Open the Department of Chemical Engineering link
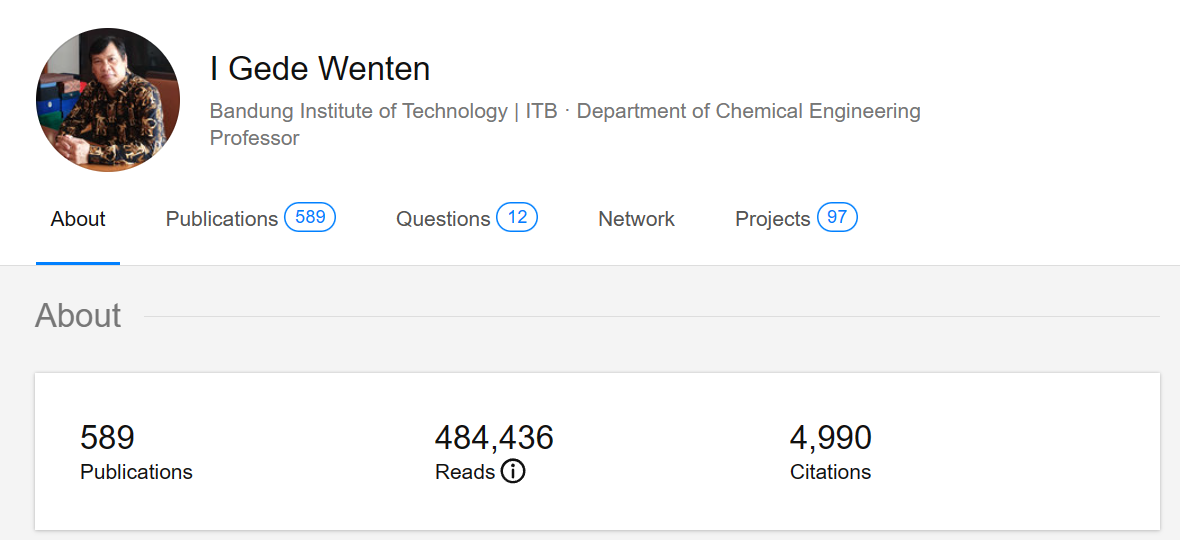Image resolution: width=1180 pixels, height=540 pixels. 748,111
